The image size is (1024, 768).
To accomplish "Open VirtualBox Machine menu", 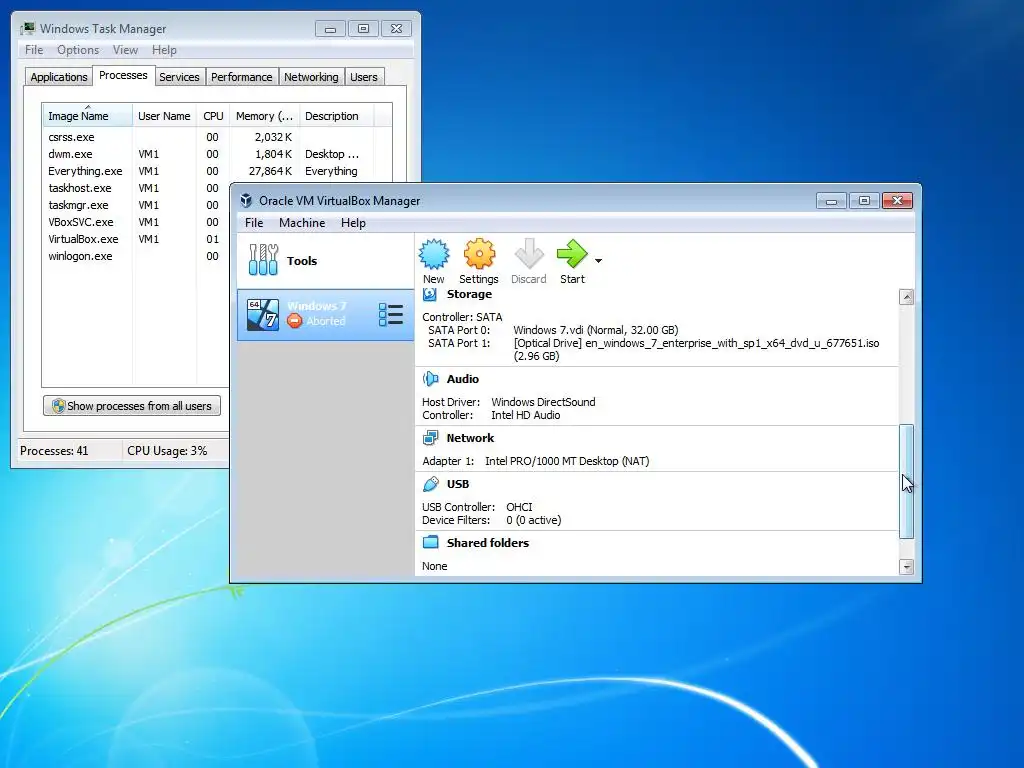I will click(302, 223).
